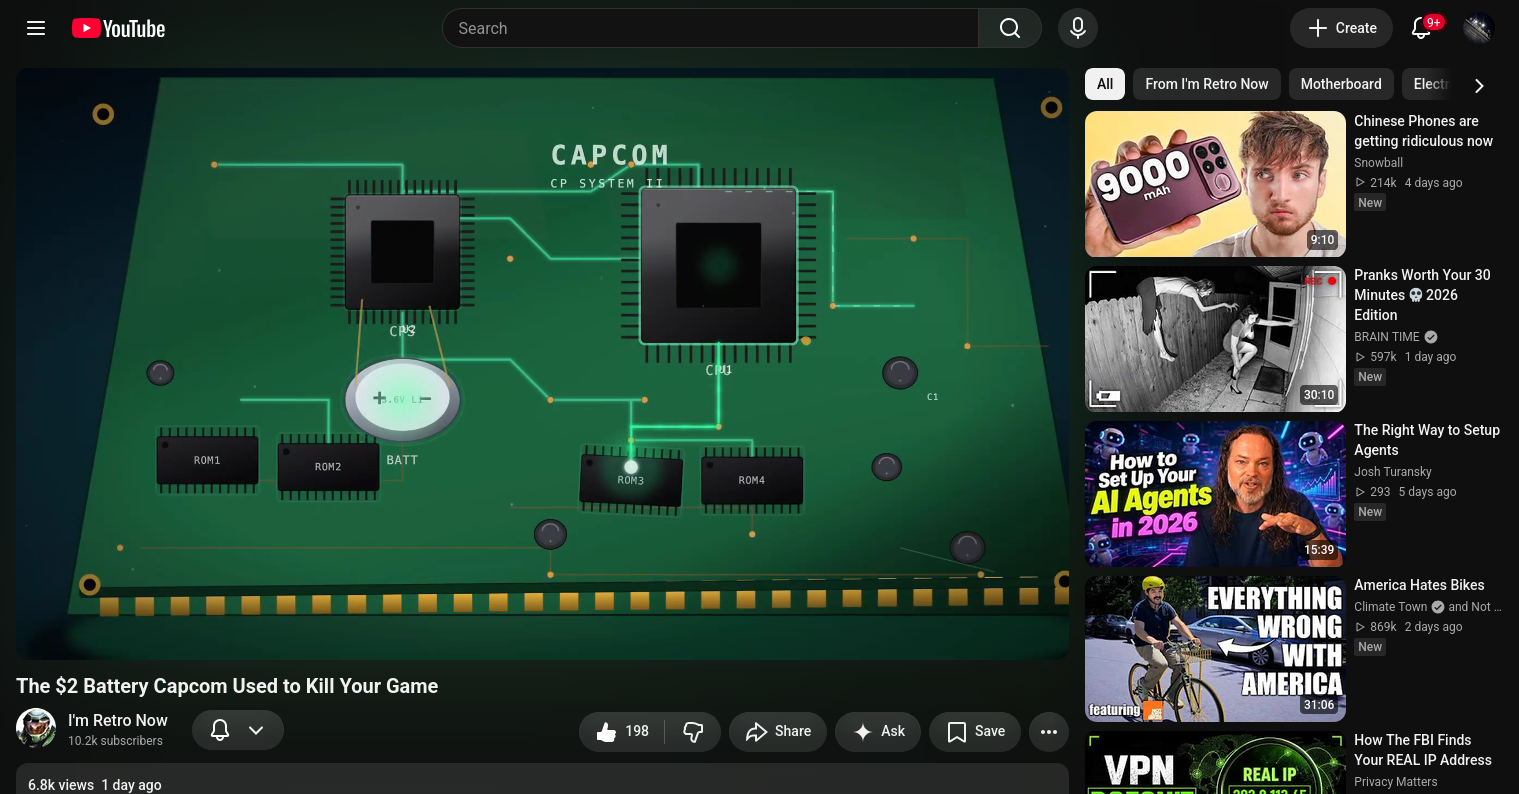Like the video with thumbs up
This screenshot has width=1519, height=794.
[x=623, y=731]
